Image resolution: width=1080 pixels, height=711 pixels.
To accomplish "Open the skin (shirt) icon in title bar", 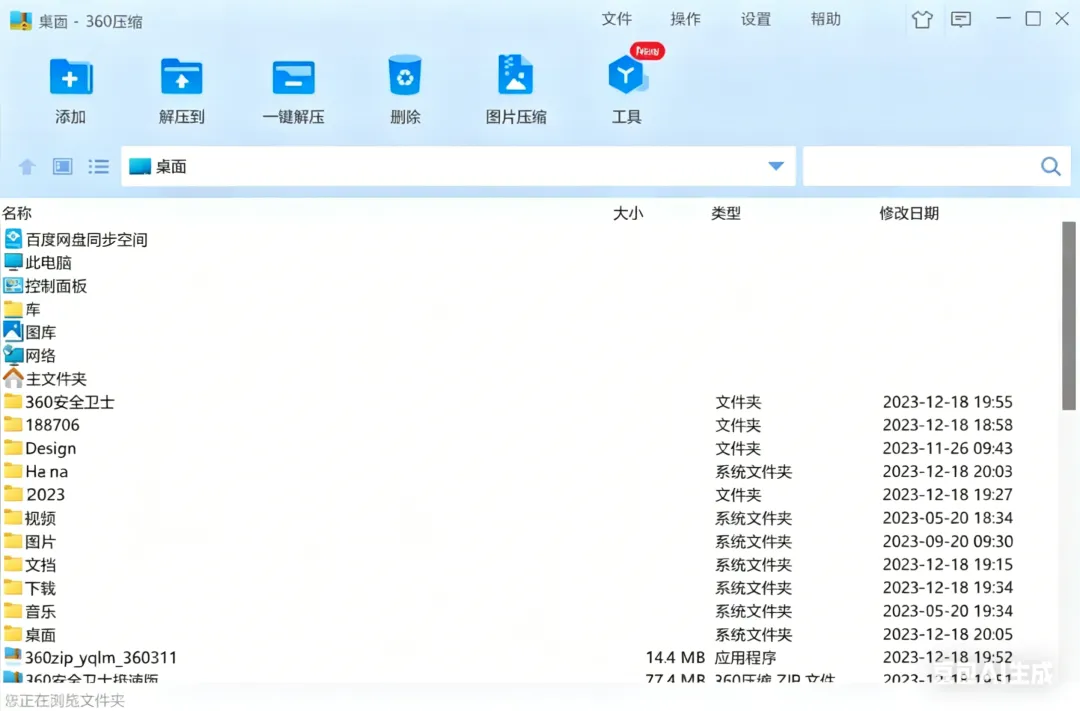I will [x=922, y=19].
